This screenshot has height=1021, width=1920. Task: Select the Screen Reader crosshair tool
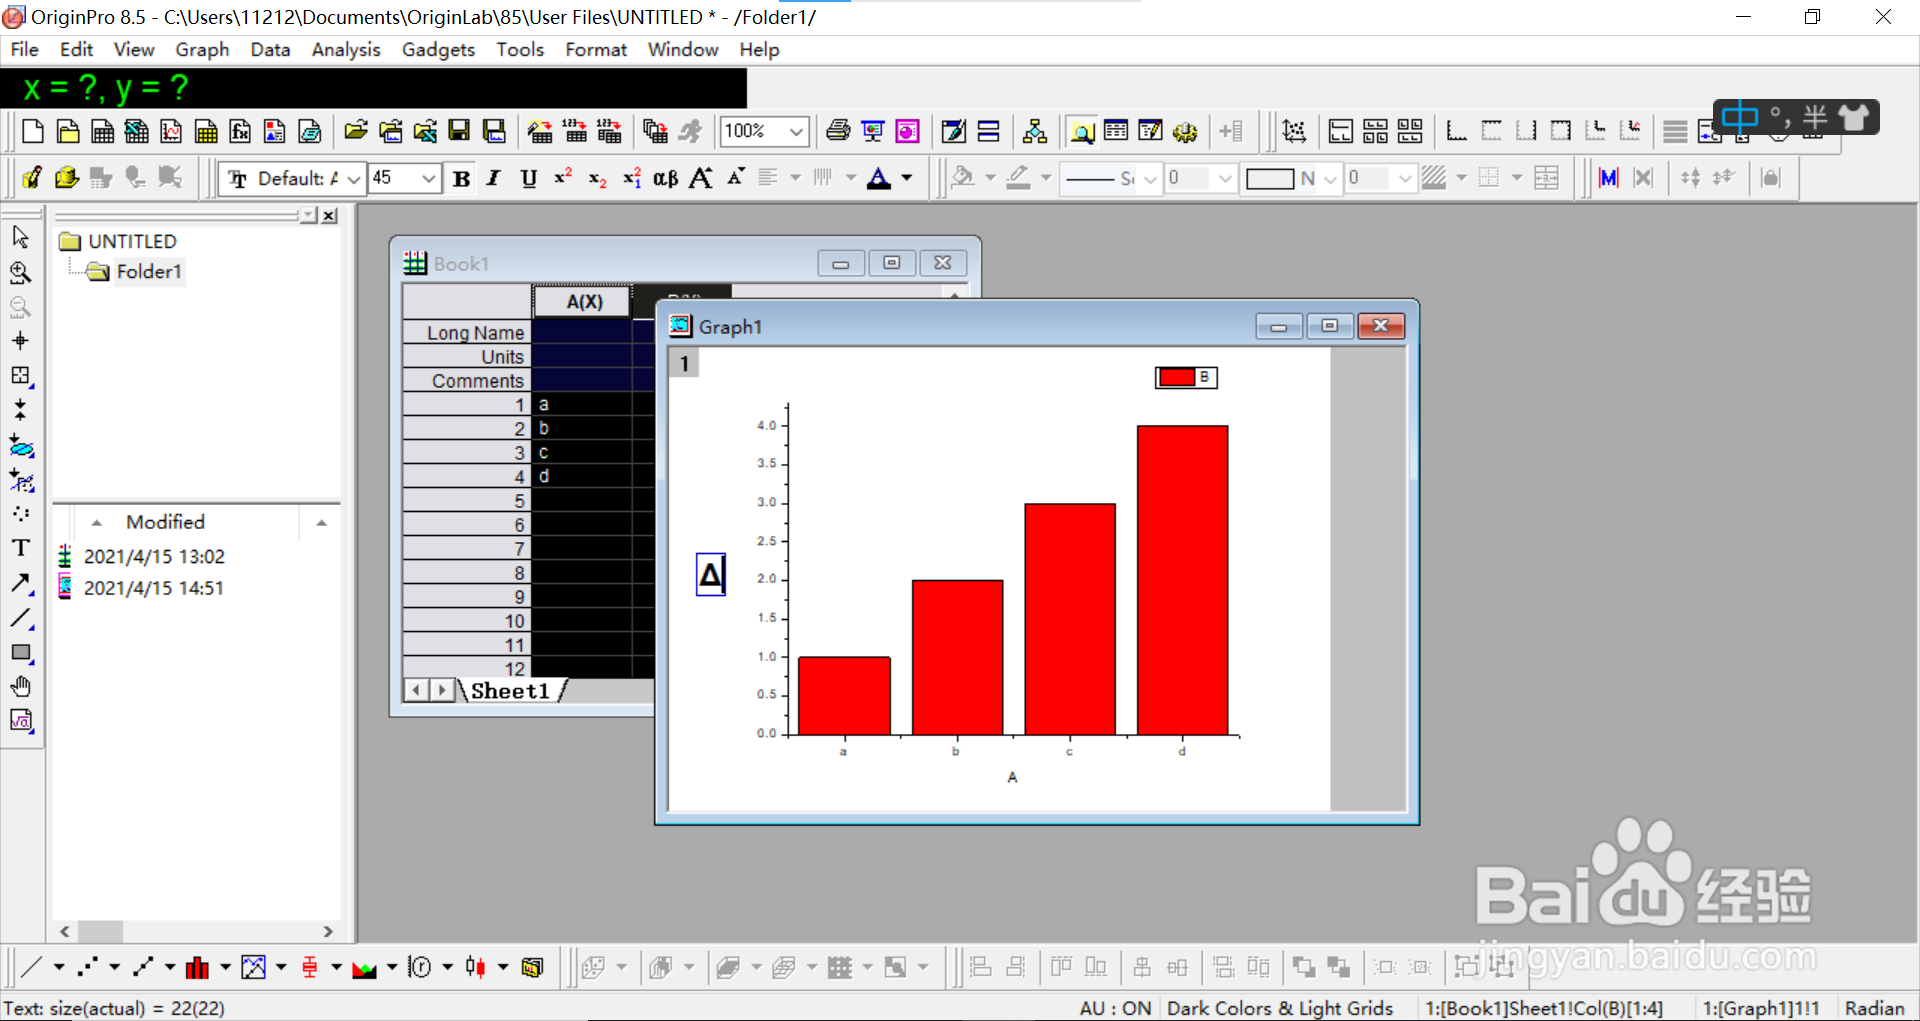coord(20,341)
